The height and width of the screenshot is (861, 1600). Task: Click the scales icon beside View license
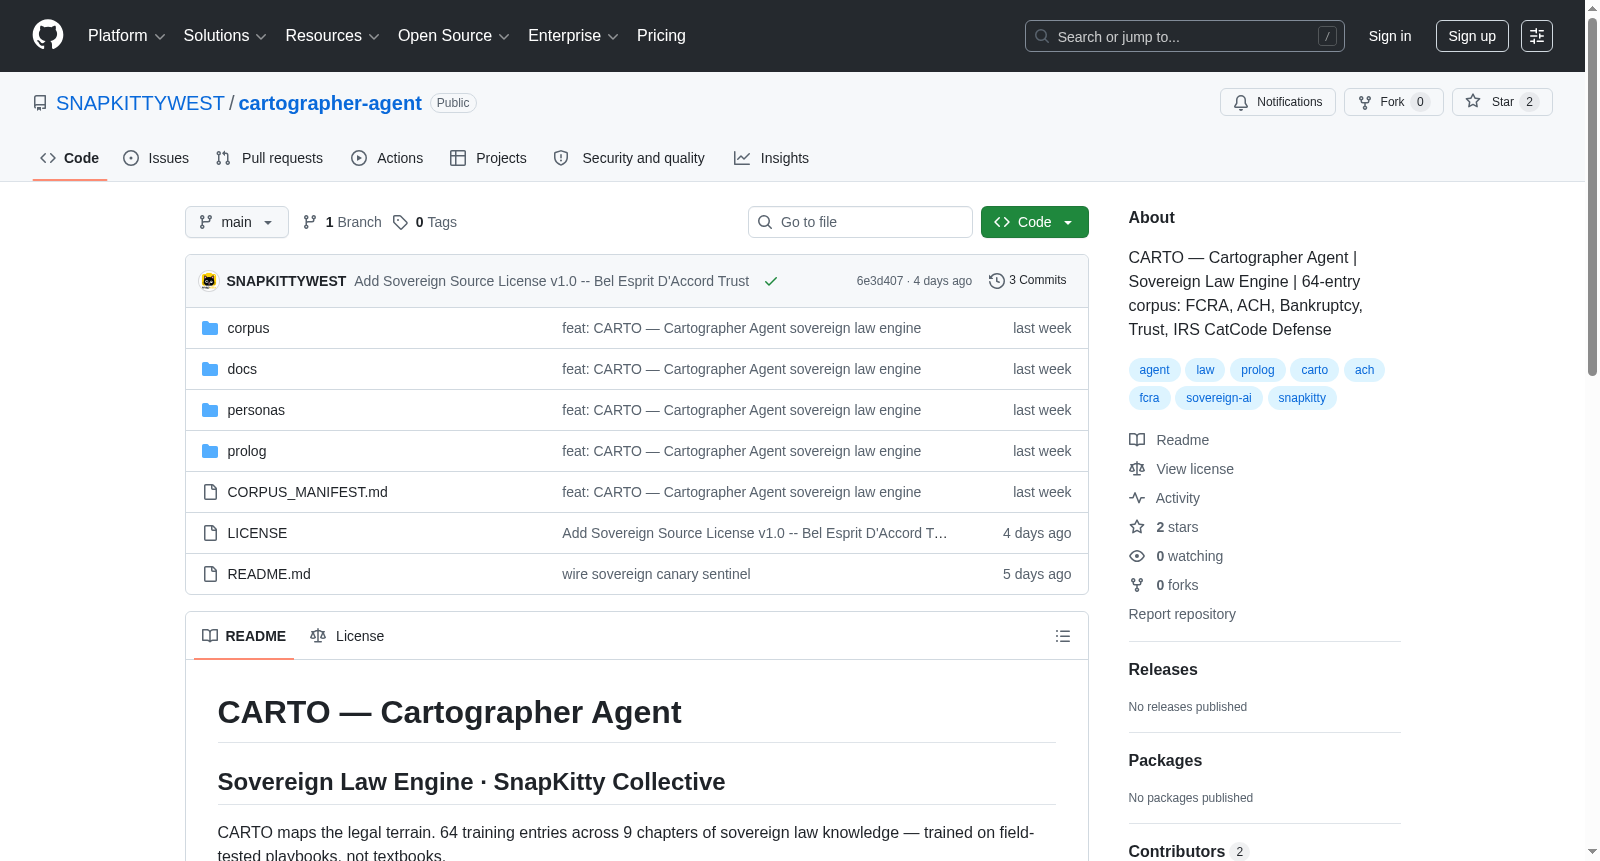tap(1137, 469)
